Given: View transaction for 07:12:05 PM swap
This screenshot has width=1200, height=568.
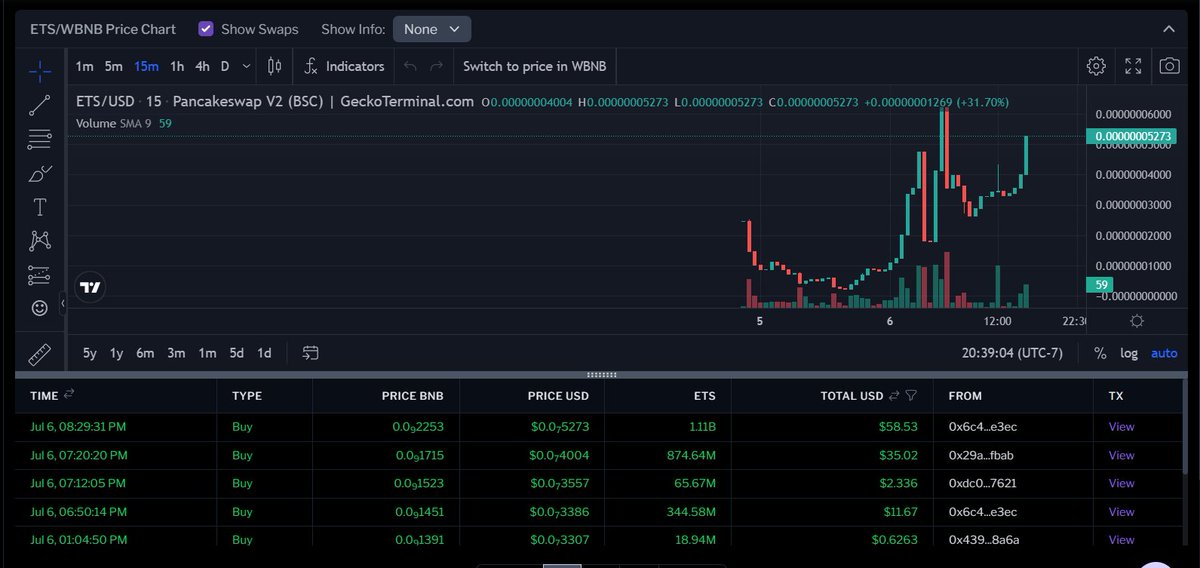Looking at the screenshot, I should (x=1121, y=483).
